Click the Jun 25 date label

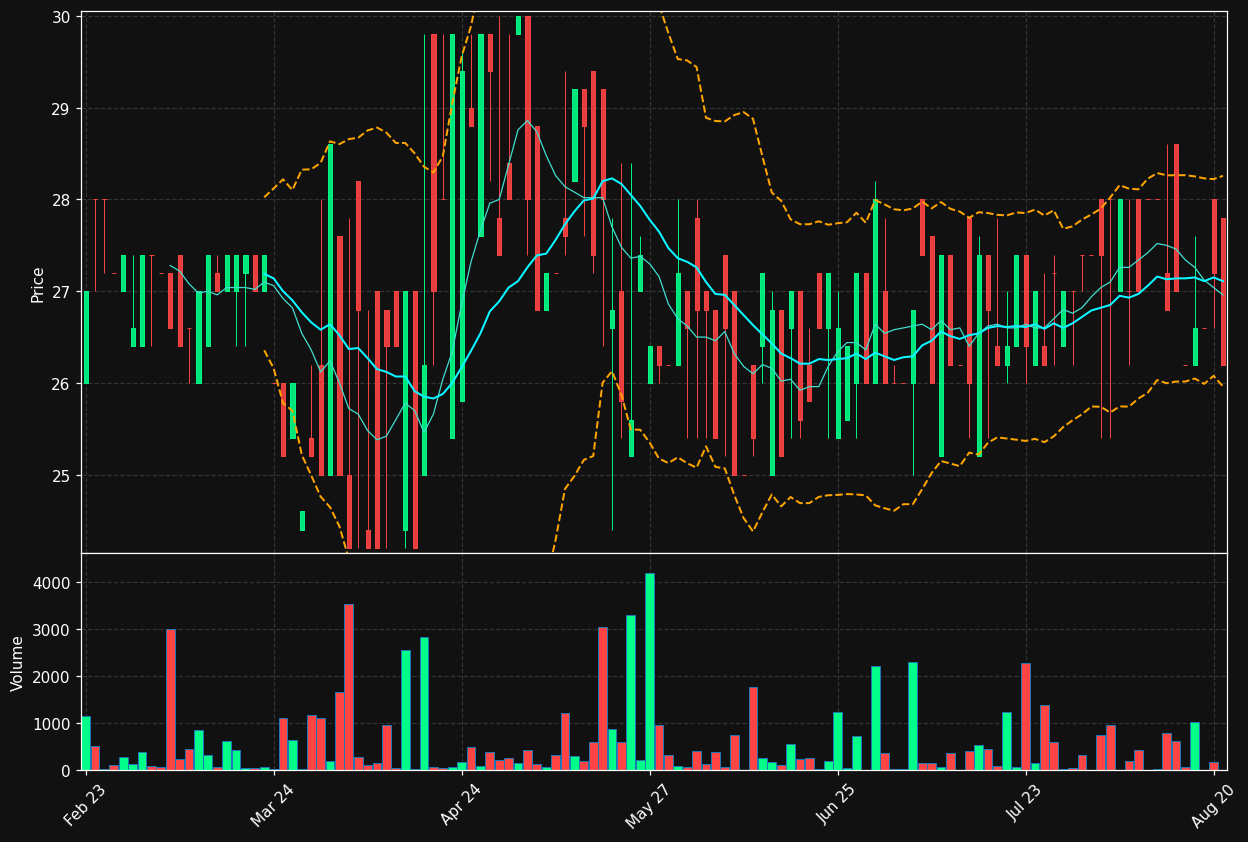(837, 806)
